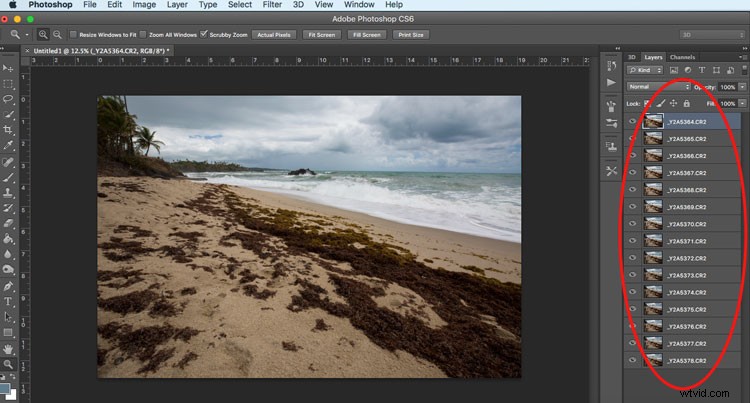Select the Clone Stamp tool
This screenshot has height=403, width=750.
click(x=8, y=193)
